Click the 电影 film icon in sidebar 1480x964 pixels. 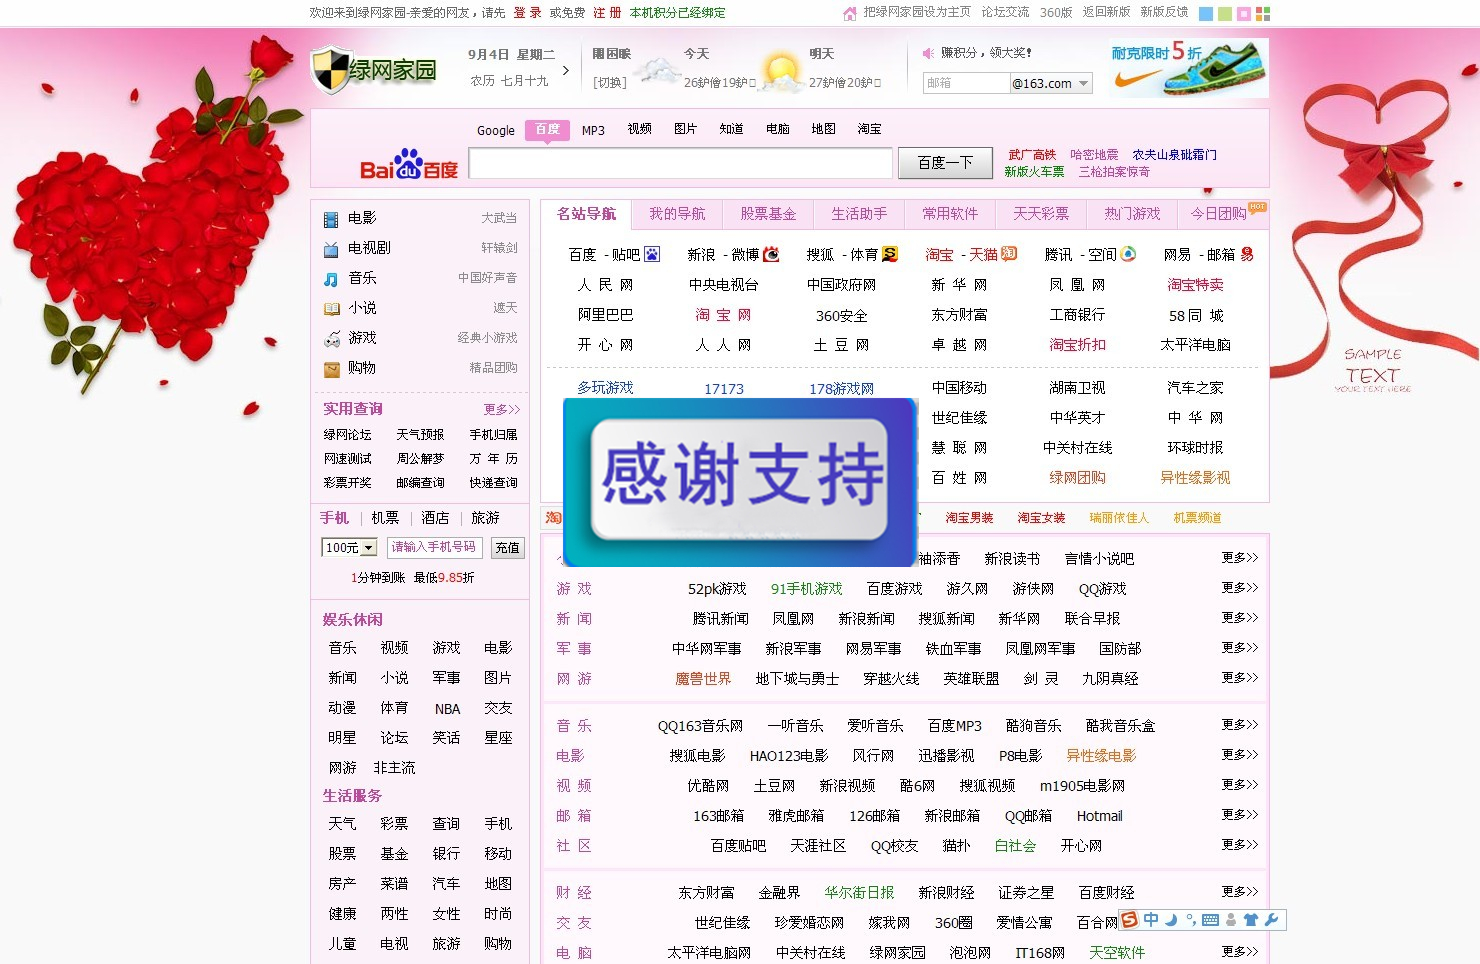[331, 219]
